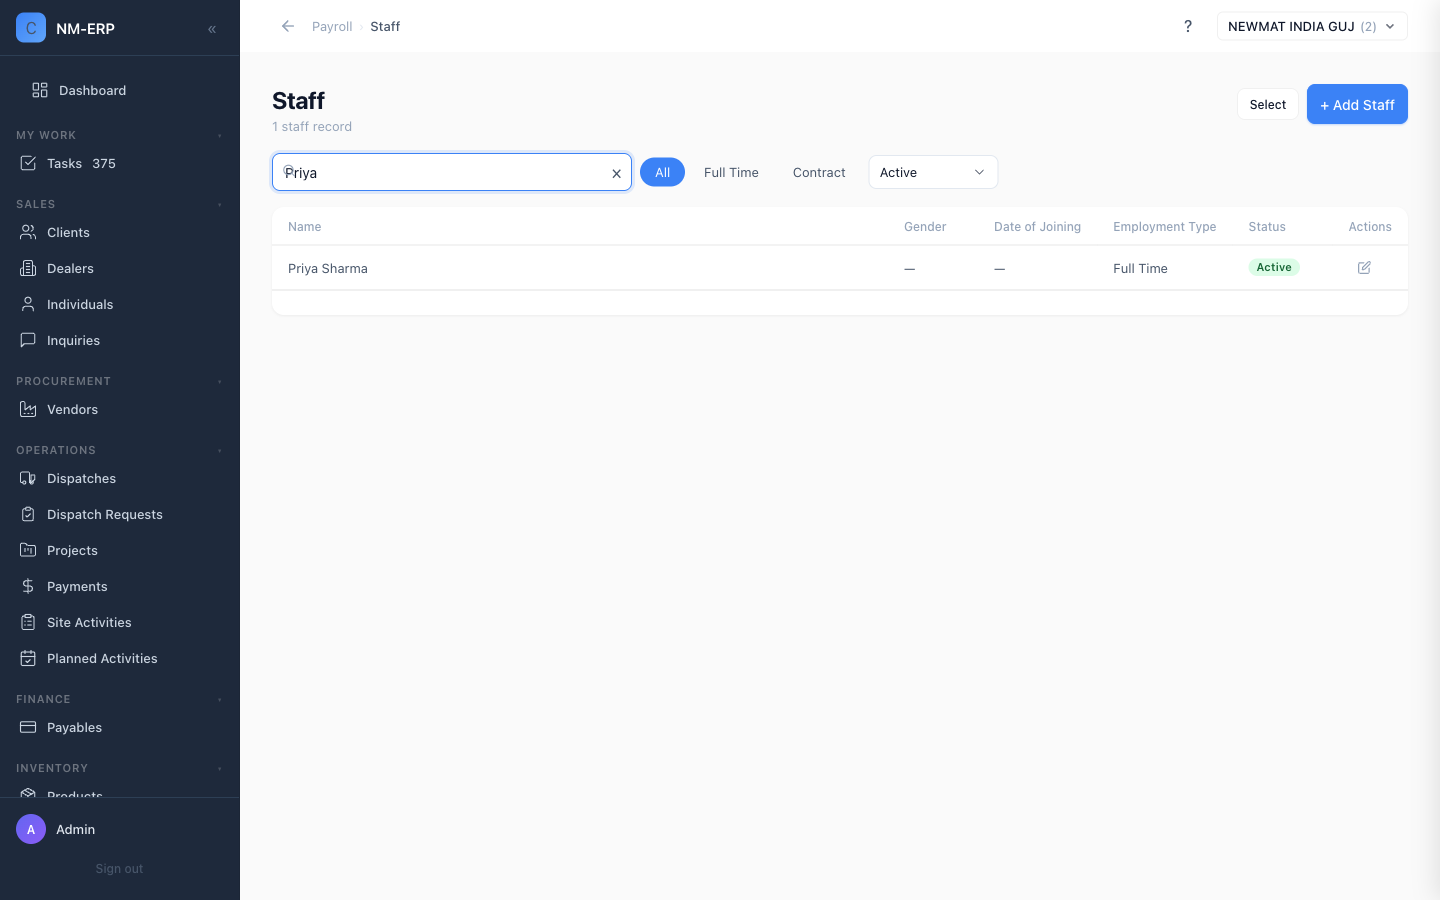Open NEWMAT INDIA GUJ company selector
Image resolution: width=1440 pixels, height=900 pixels.
coord(1312,26)
